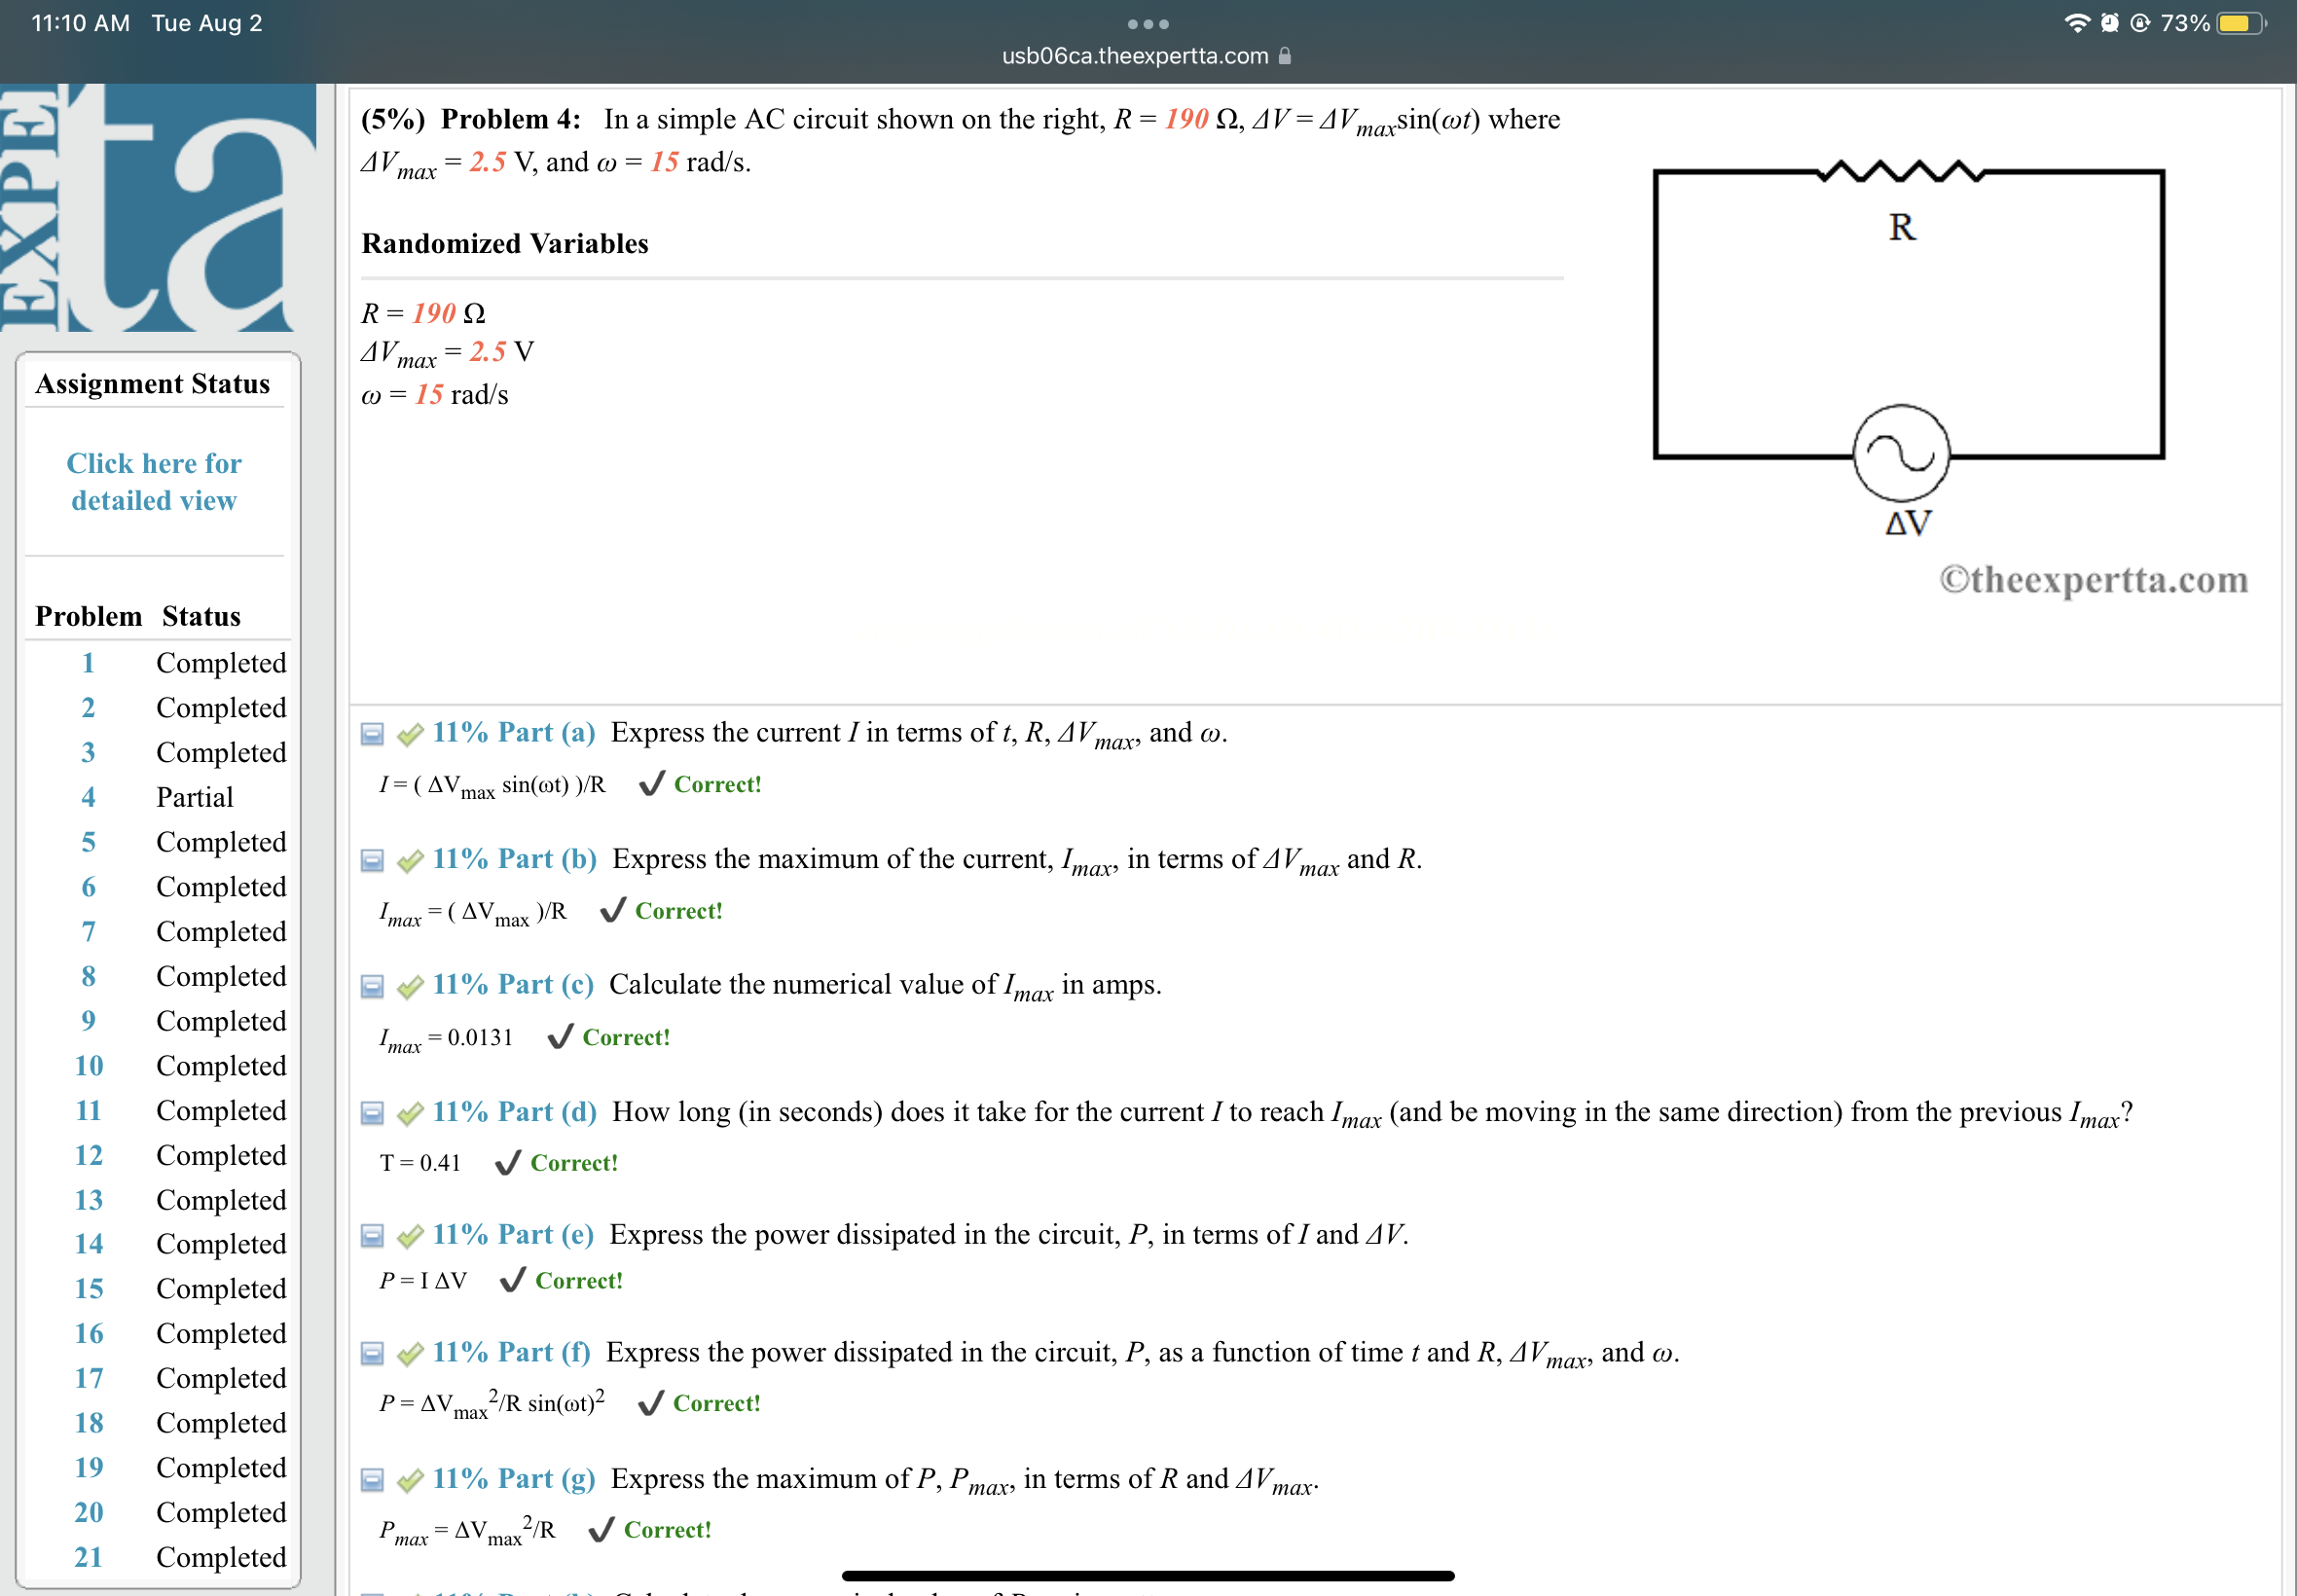
Task: Click the green checkmark icon beside Part (a)
Action: (x=408, y=733)
